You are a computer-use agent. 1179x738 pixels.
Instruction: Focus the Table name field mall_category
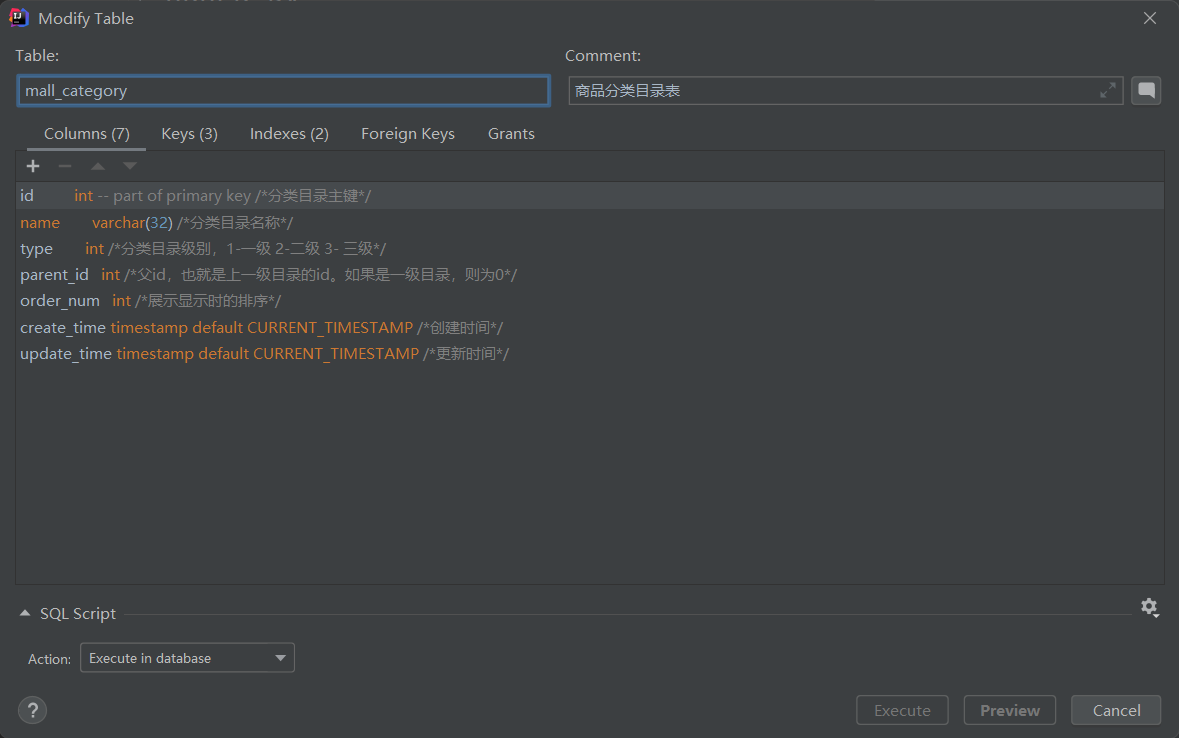click(x=283, y=91)
